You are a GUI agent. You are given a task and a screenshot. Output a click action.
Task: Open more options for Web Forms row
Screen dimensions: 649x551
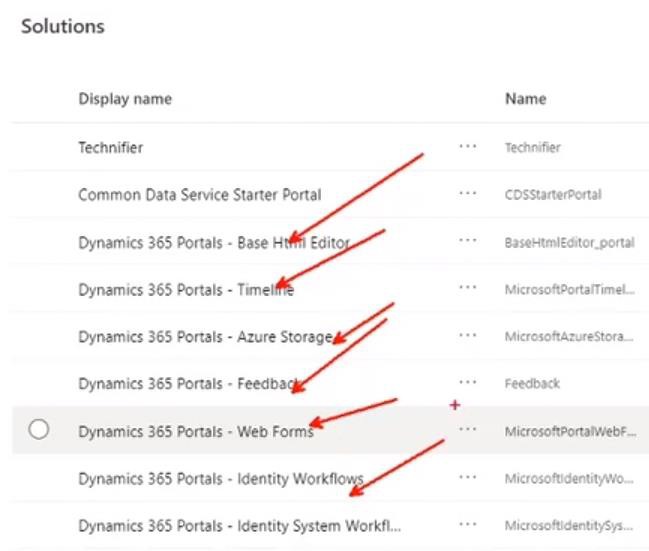468,430
